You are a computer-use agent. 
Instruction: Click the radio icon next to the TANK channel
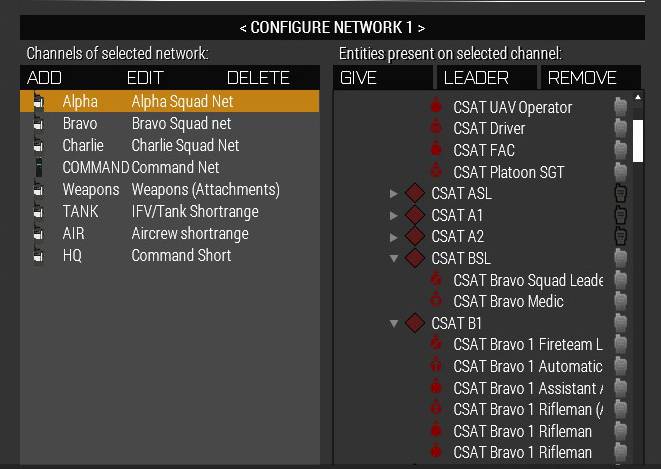38,211
